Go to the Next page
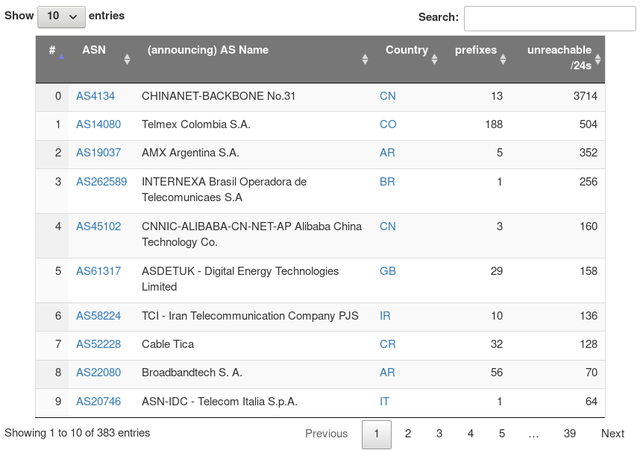 (613, 434)
